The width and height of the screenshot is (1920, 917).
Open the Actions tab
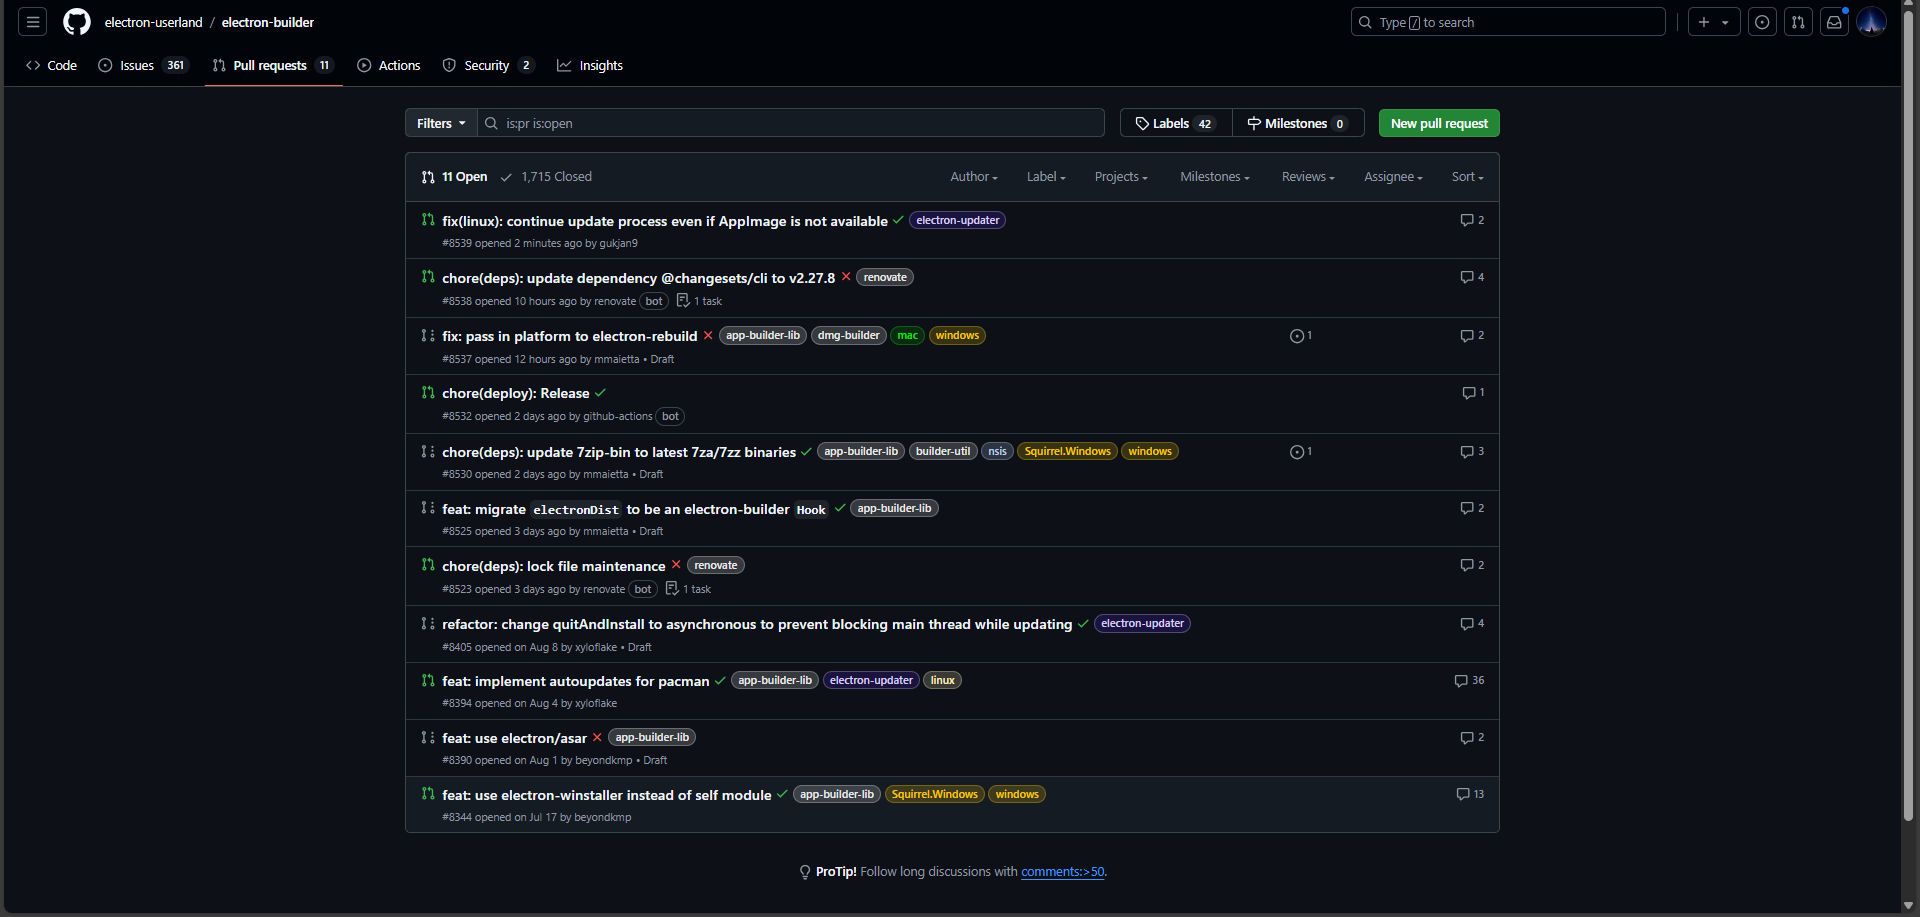point(388,65)
